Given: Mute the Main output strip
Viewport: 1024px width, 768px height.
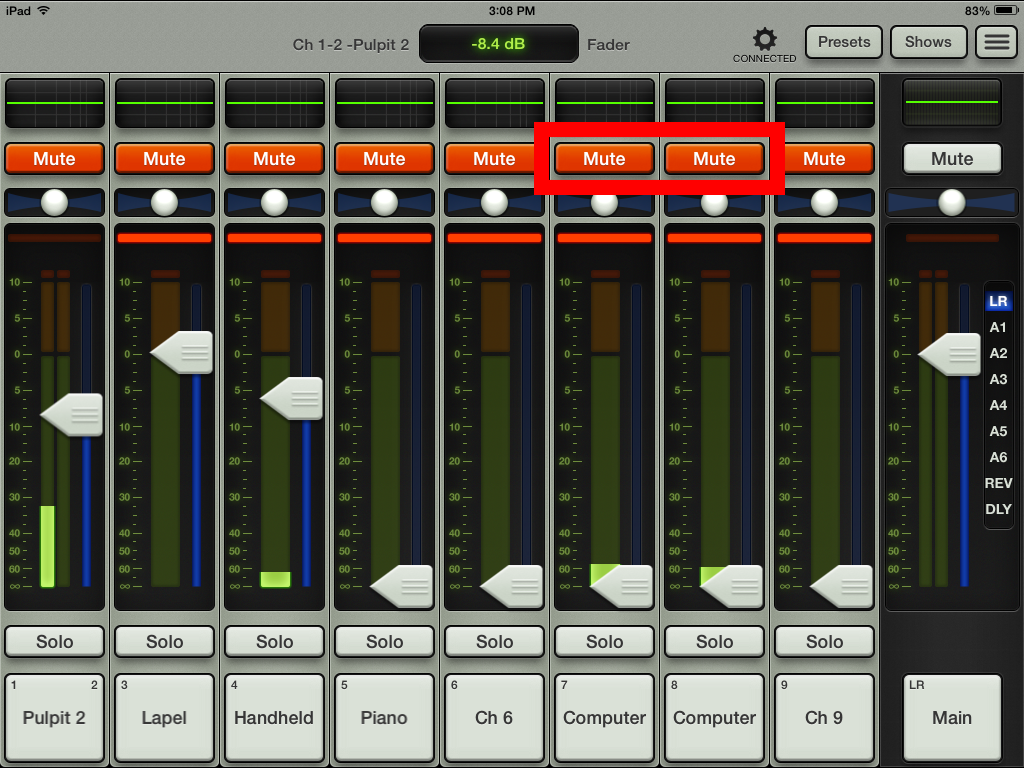Looking at the screenshot, I should (x=951, y=158).
